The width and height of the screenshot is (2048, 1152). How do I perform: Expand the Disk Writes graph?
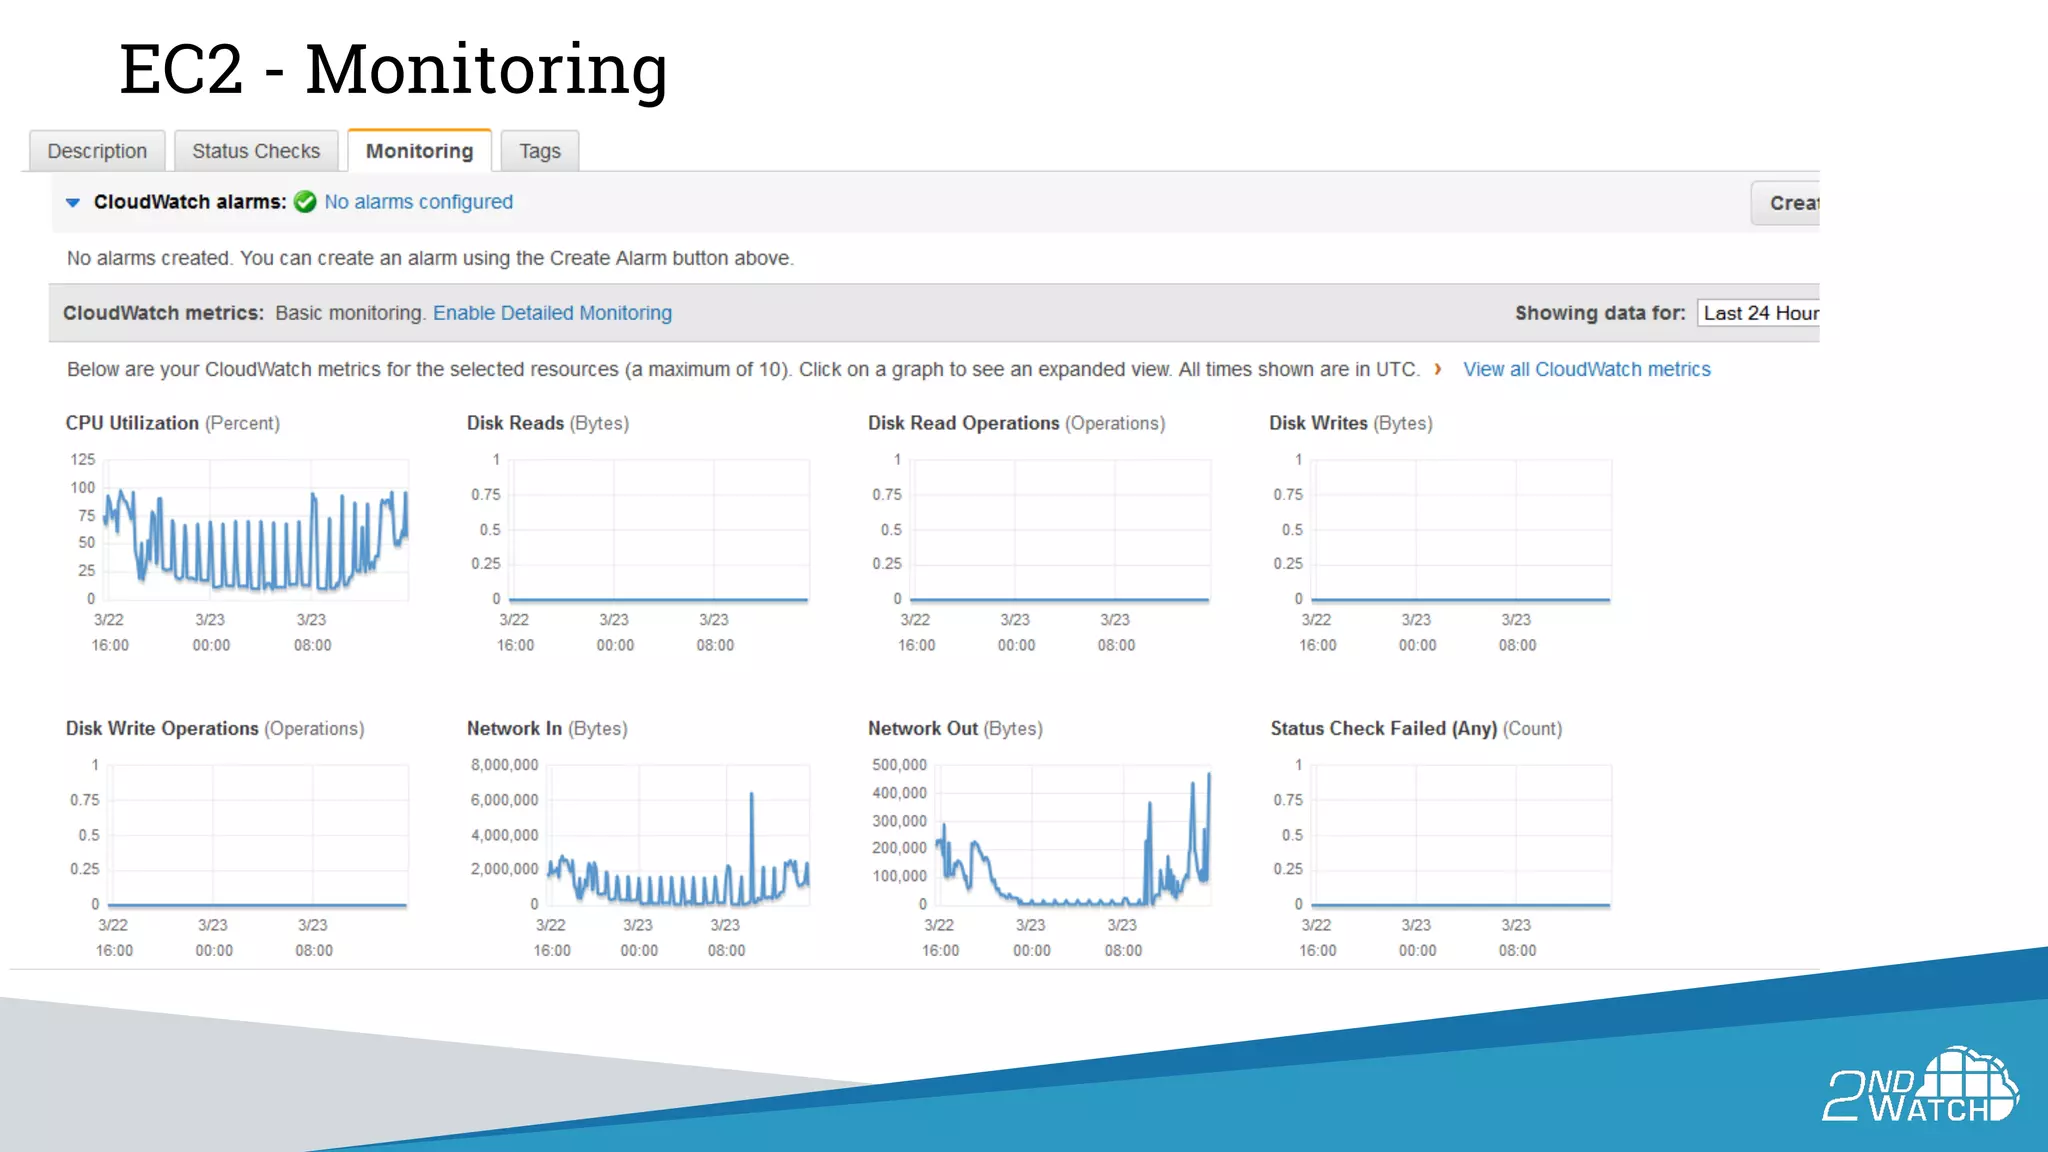coord(1462,530)
